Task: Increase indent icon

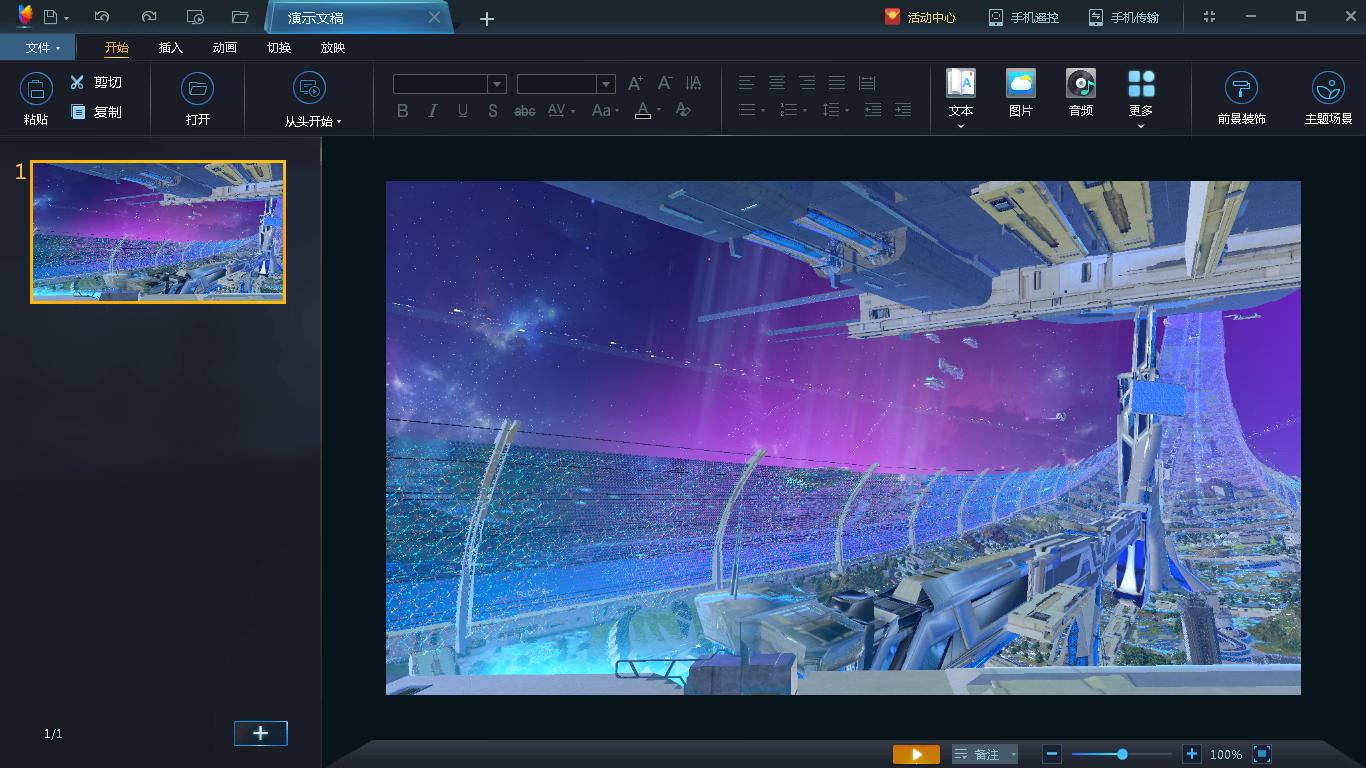Action: (903, 110)
